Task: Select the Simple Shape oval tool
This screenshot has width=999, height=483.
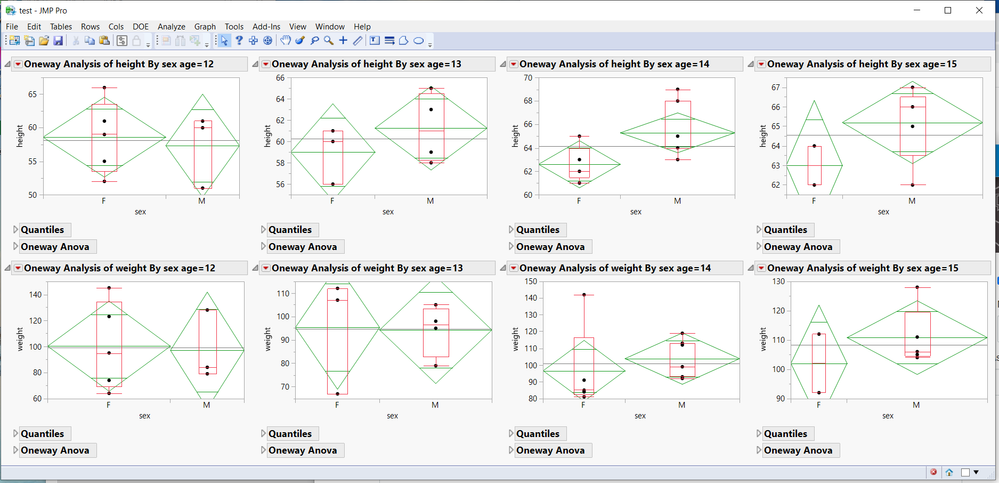Action: 419,41
